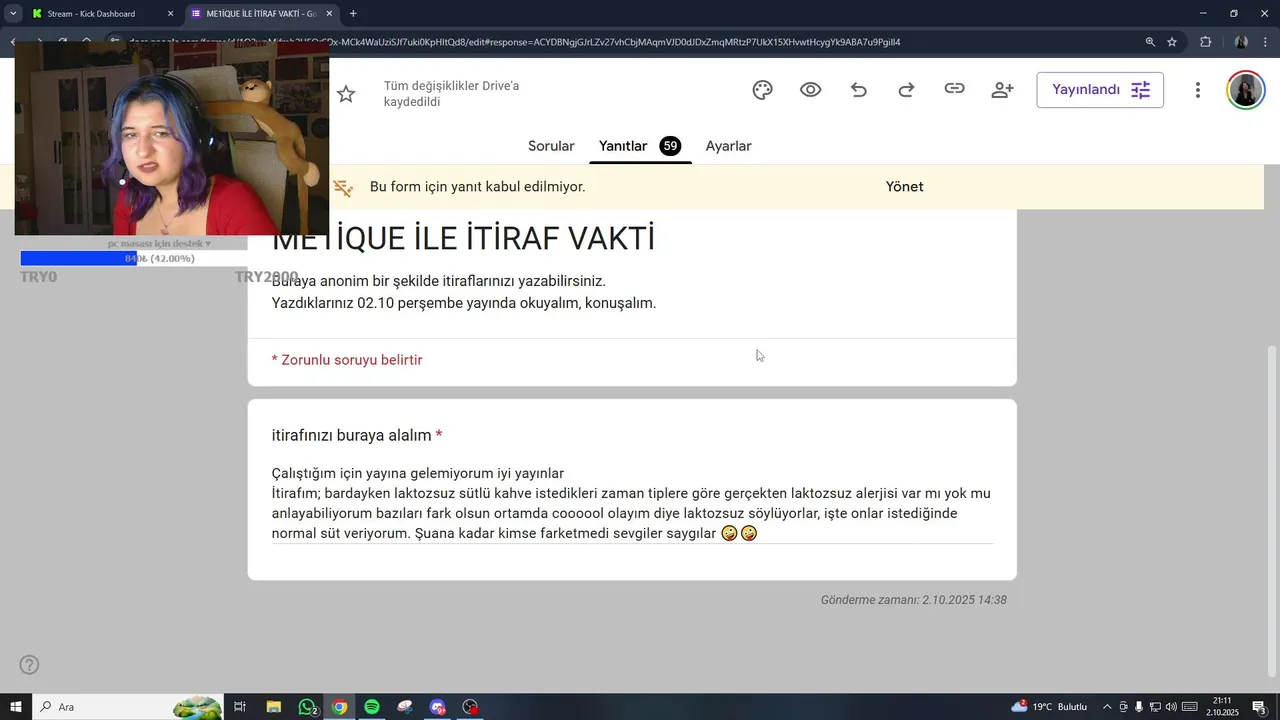The image size is (1280, 720).
Task: Click the form title METİQUE İLE İTİRAF VAKTİ
Action: [x=463, y=239]
